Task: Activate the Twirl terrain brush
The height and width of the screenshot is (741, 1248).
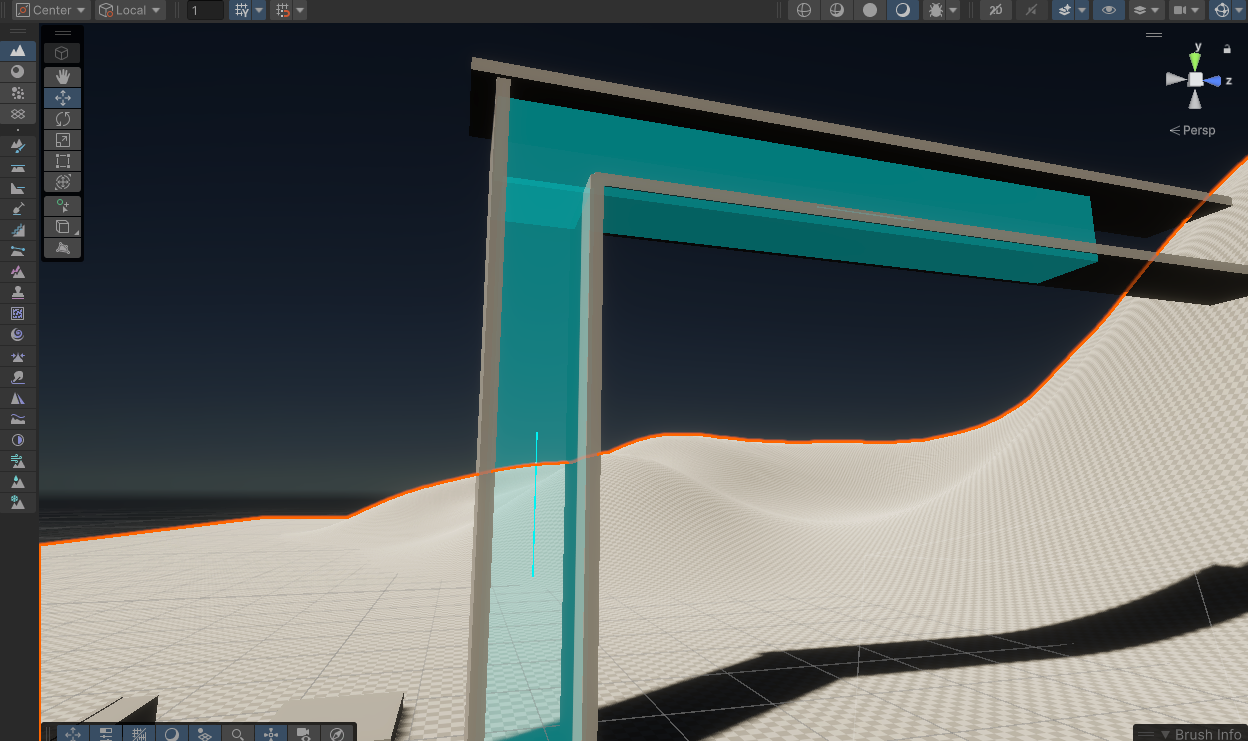Action: coord(17,335)
